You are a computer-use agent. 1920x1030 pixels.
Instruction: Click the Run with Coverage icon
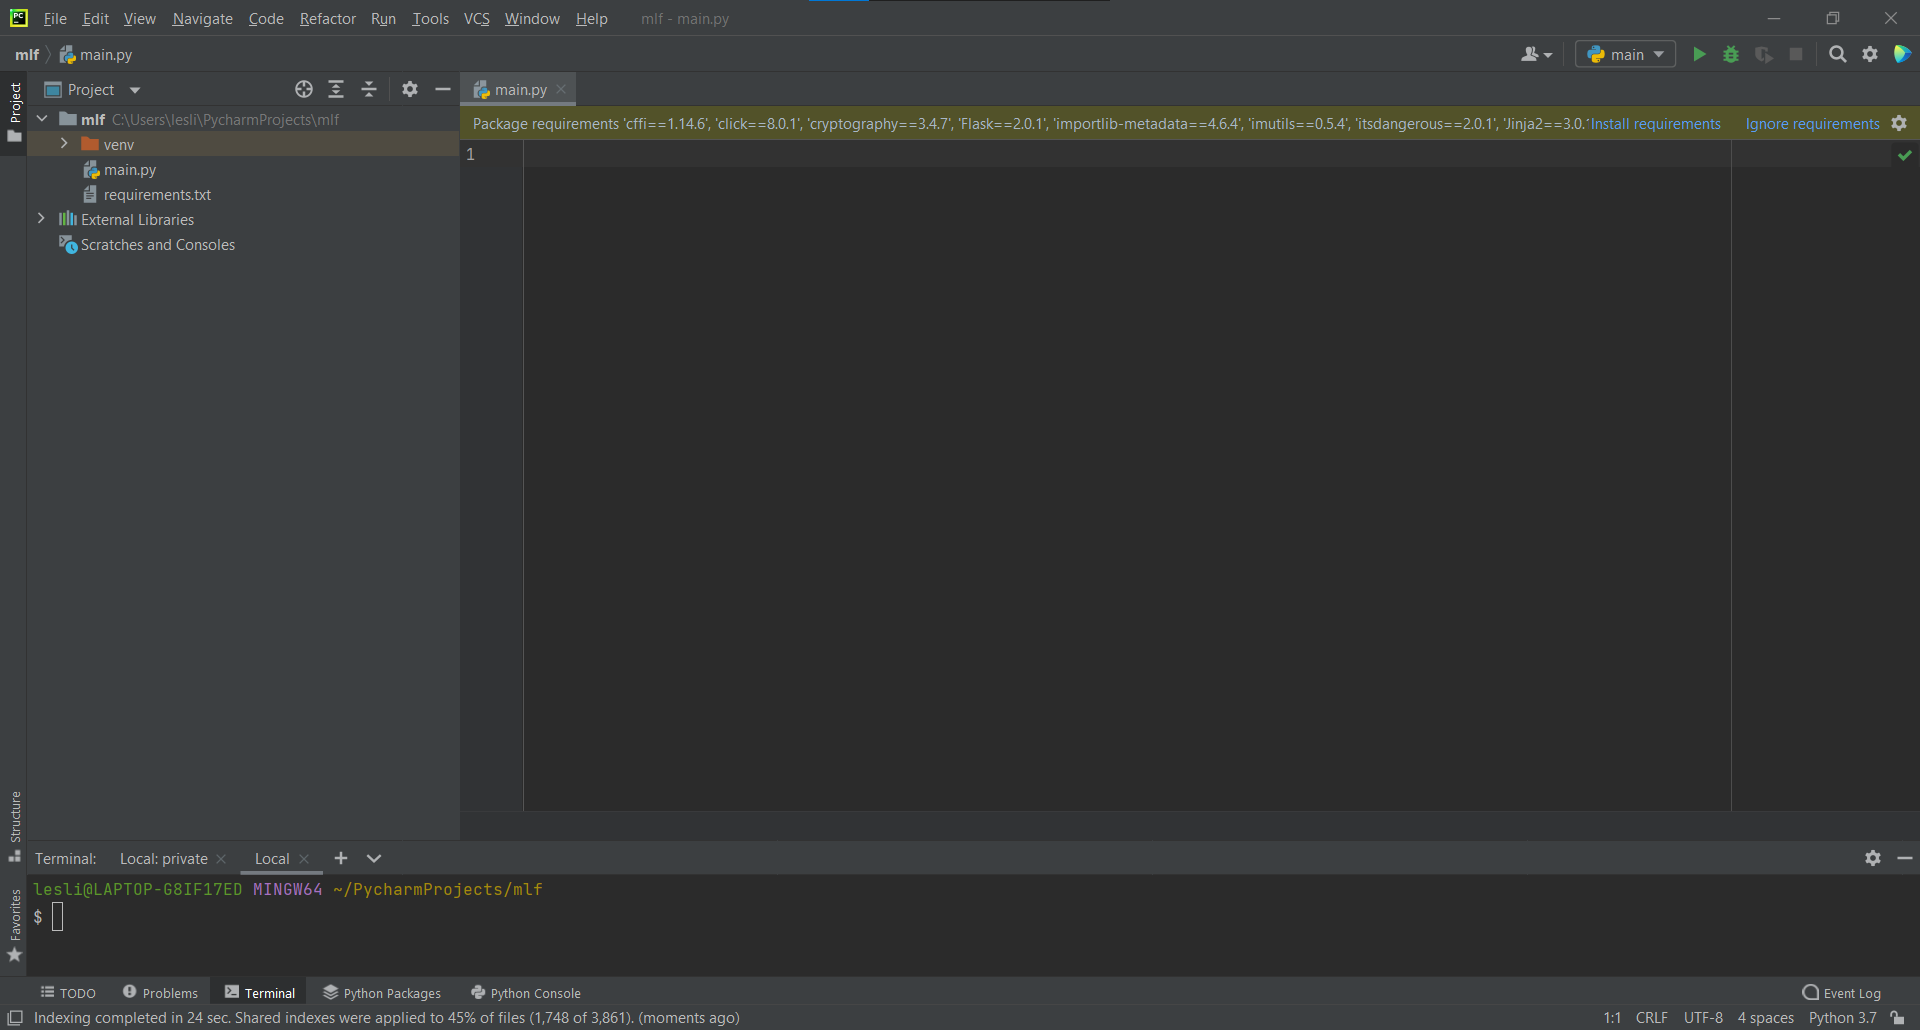click(x=1764, y=54)
